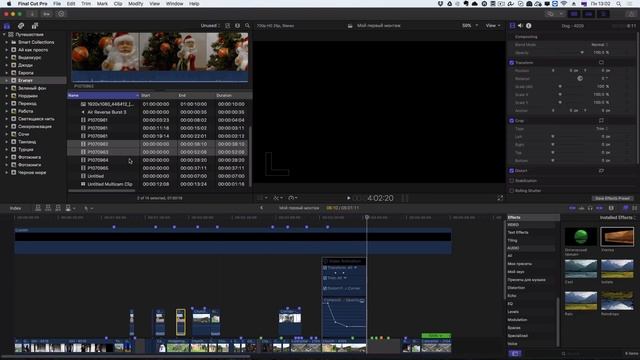
Task: Toggle the Distort checkbox in inspector
Action: coord(511,171)
